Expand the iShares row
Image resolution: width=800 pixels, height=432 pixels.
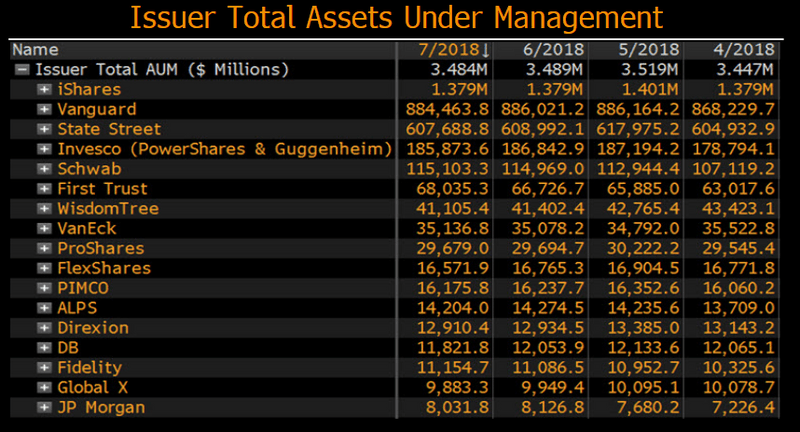tap(44, 89)
